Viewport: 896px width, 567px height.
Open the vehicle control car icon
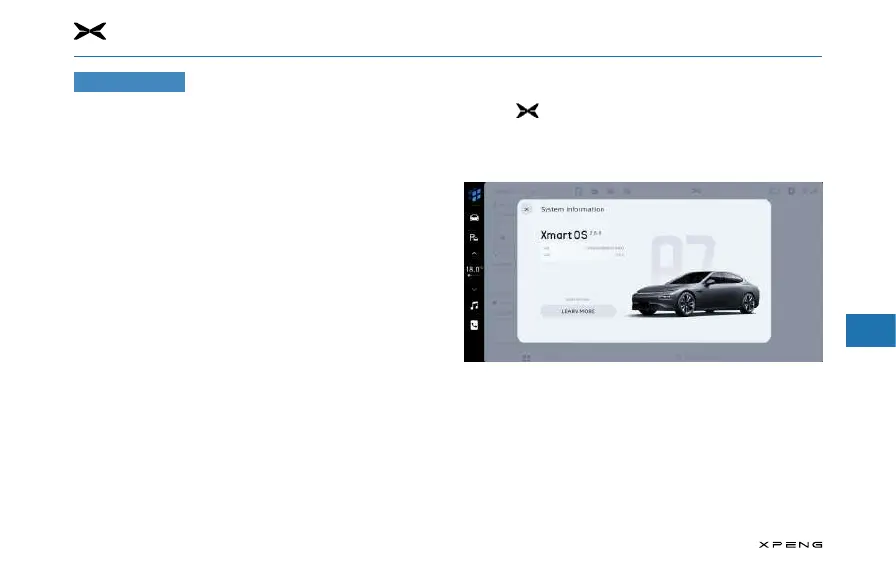point(474,218)
